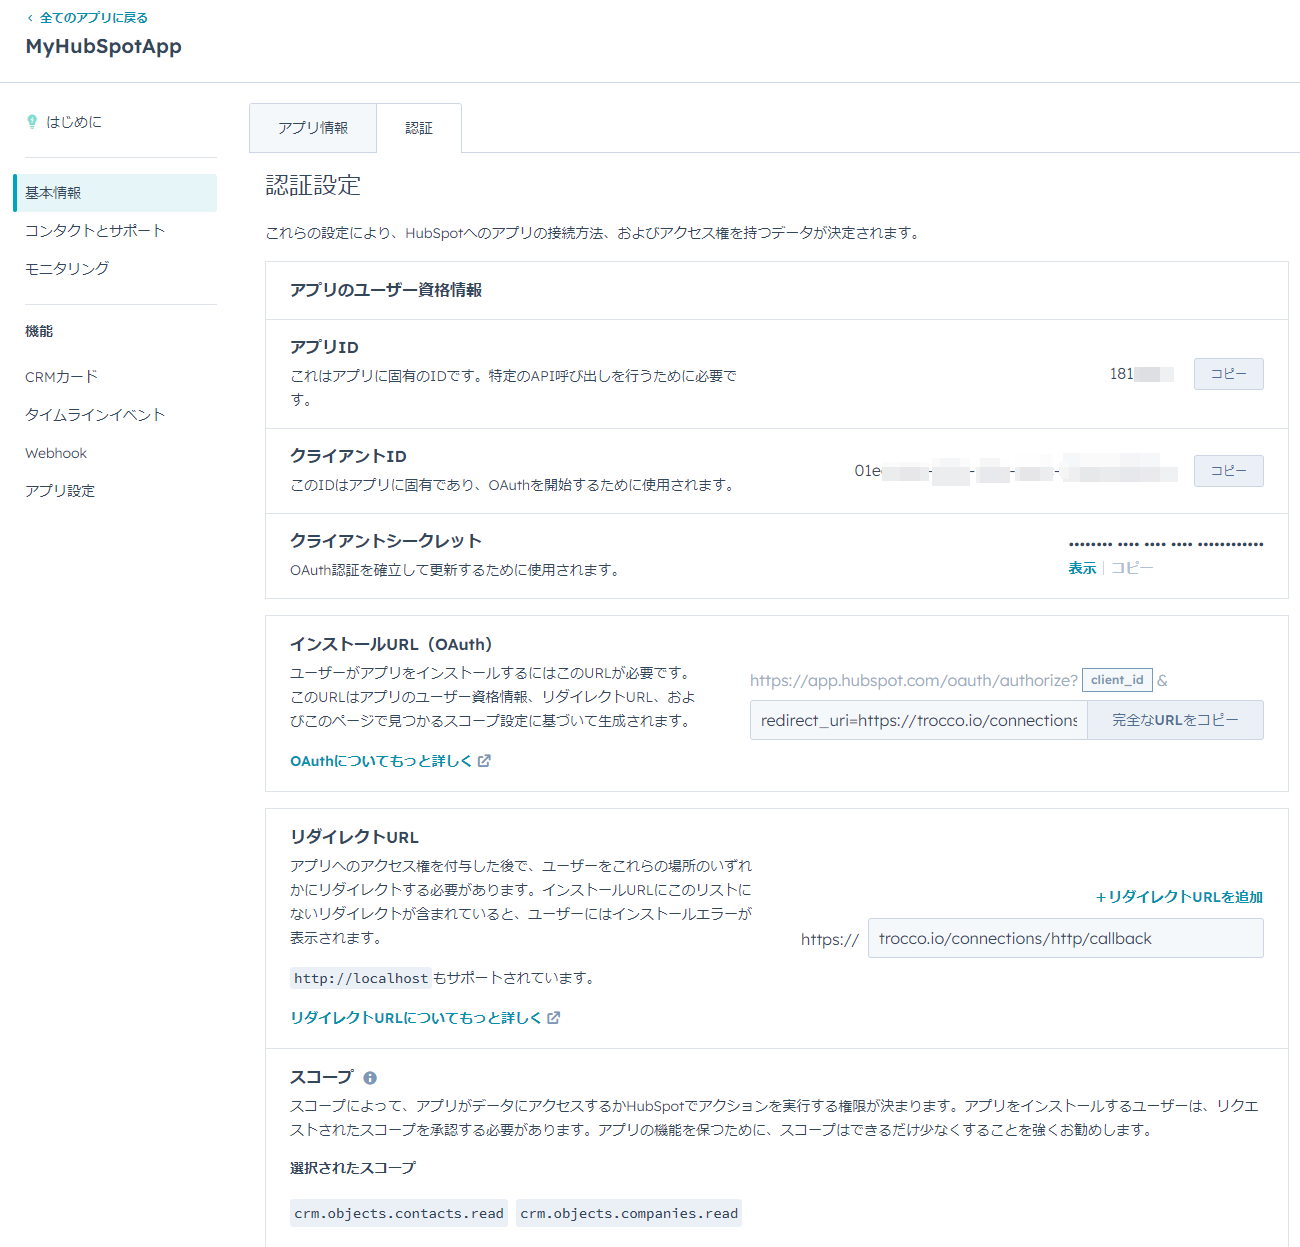Viewport: 1300px width, 1247px height.
Task: Switch to the アプリ情報 tab
Action: [x=313, y=128]
